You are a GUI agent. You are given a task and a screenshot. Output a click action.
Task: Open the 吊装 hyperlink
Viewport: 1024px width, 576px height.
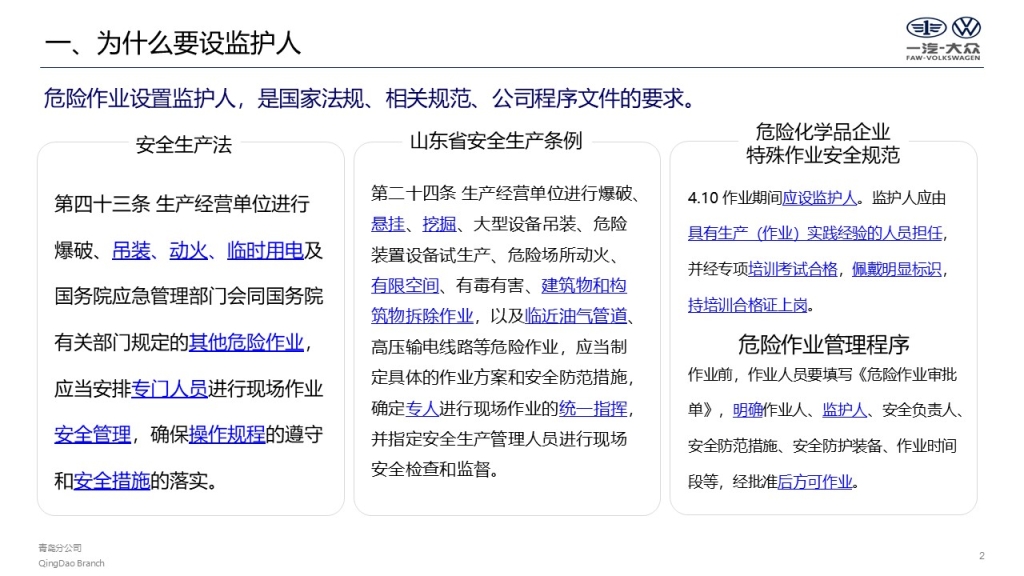131,250
